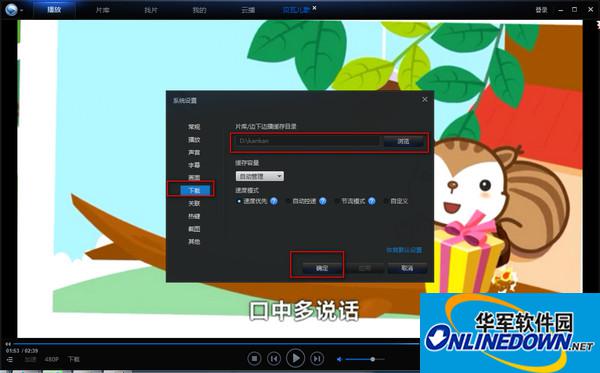The height and width of the screenshot is (373, 600).
Task: Open 声音 settings category
Action: (x=194, y=152)
